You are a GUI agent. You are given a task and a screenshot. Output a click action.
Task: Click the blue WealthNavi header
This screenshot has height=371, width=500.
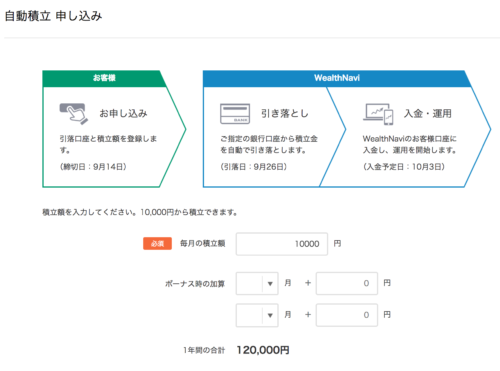coord(337,78)
